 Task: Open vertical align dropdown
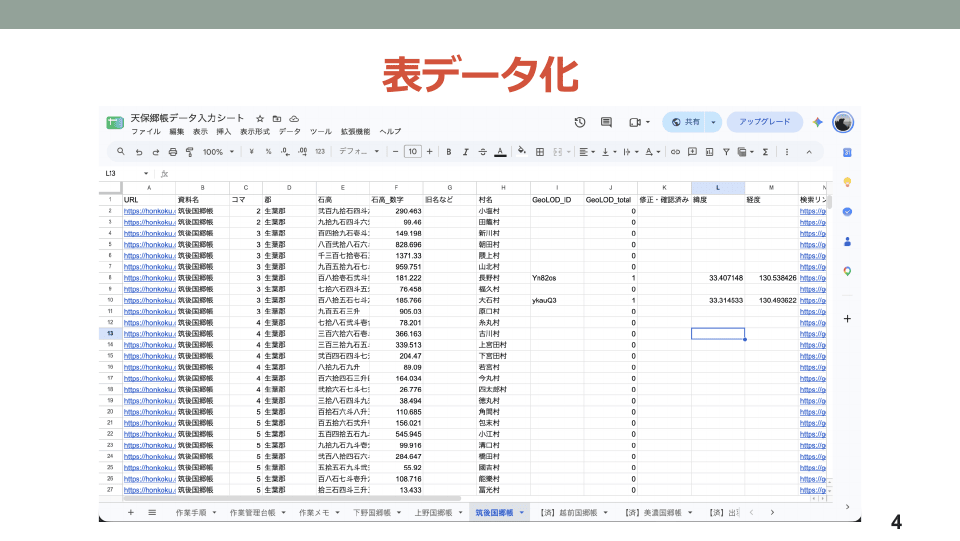tap(609, 152)
